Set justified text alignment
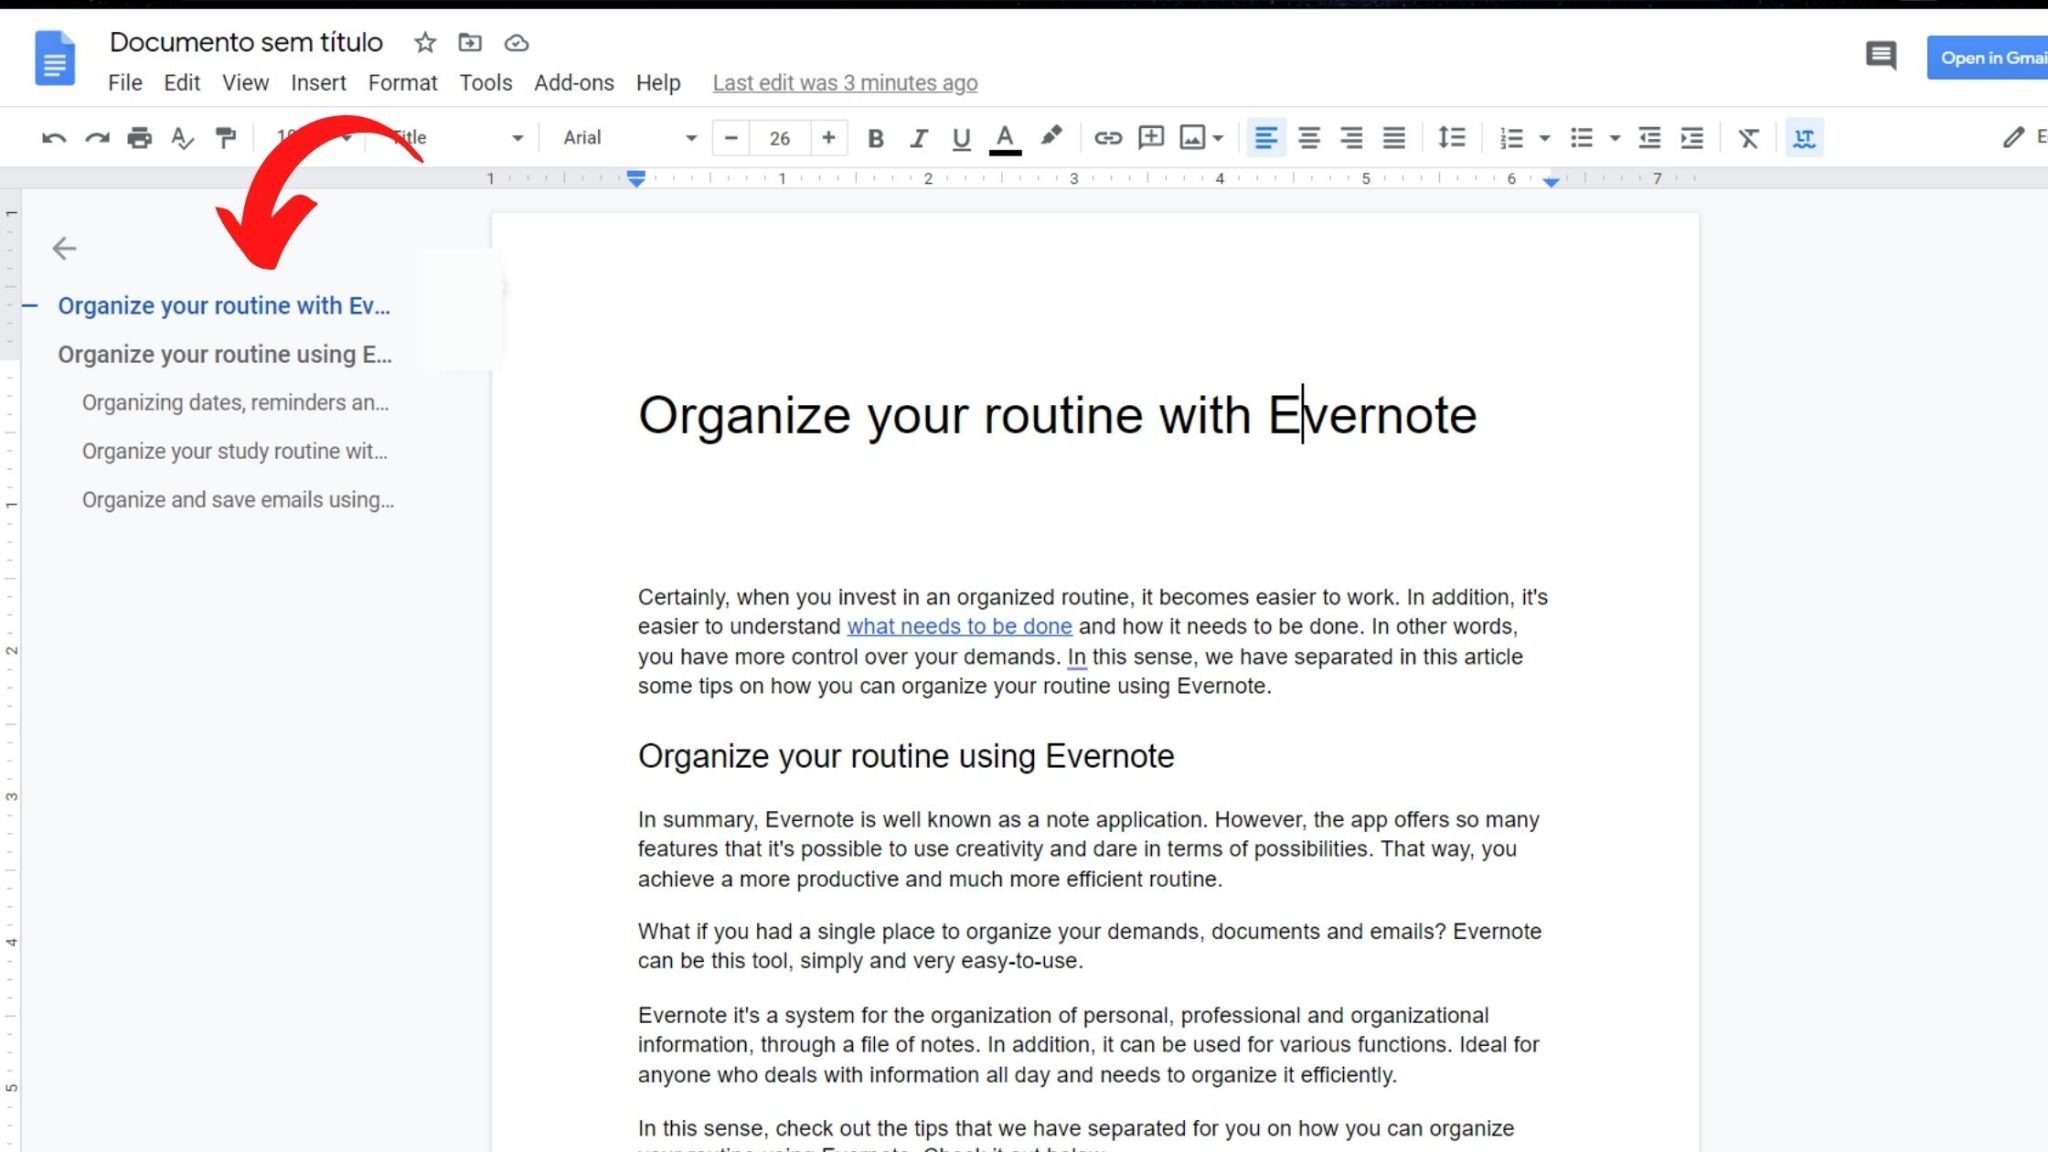Screen dimensions: 2048x1152 pyautogui.click(x=1394, y=138)
